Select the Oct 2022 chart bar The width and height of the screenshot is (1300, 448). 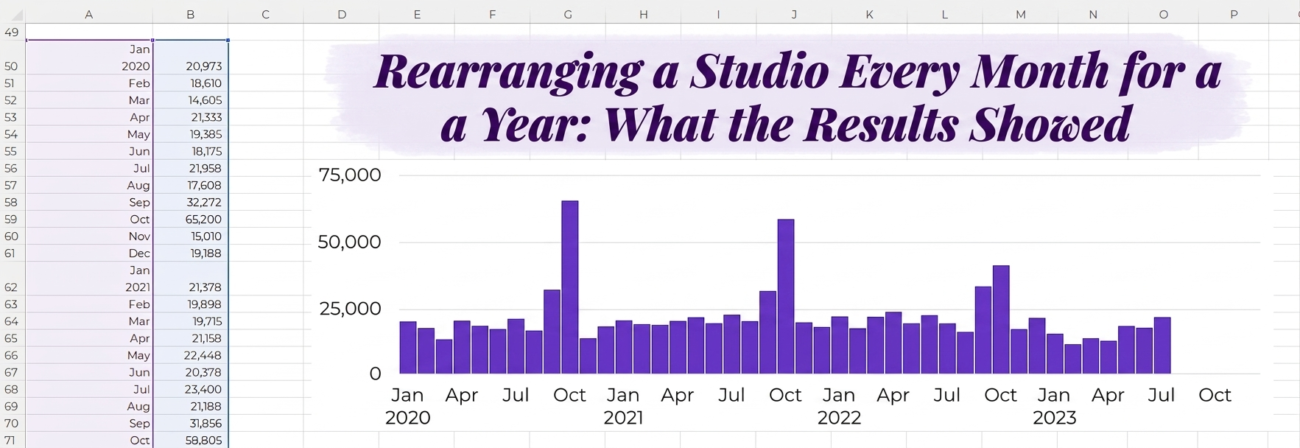(x=1001, y=319)
